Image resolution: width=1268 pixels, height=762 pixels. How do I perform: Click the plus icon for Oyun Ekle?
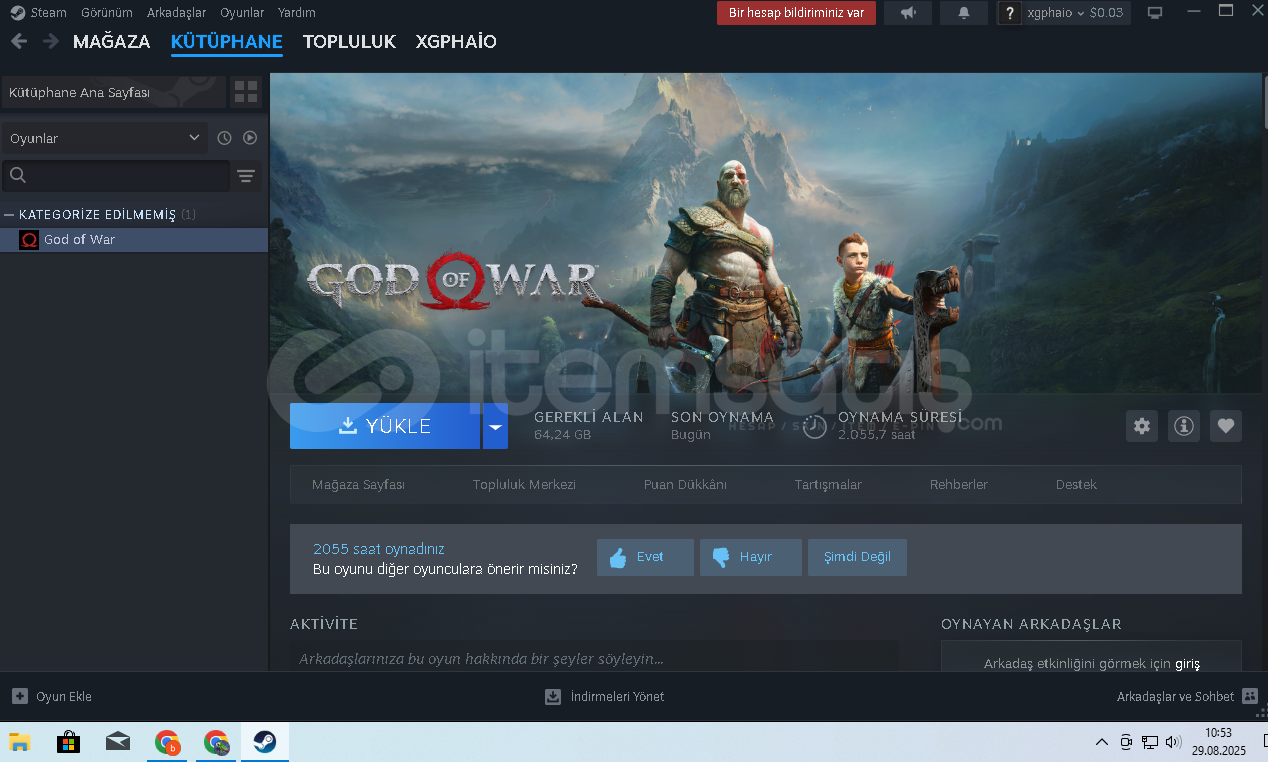click(20, 696)
